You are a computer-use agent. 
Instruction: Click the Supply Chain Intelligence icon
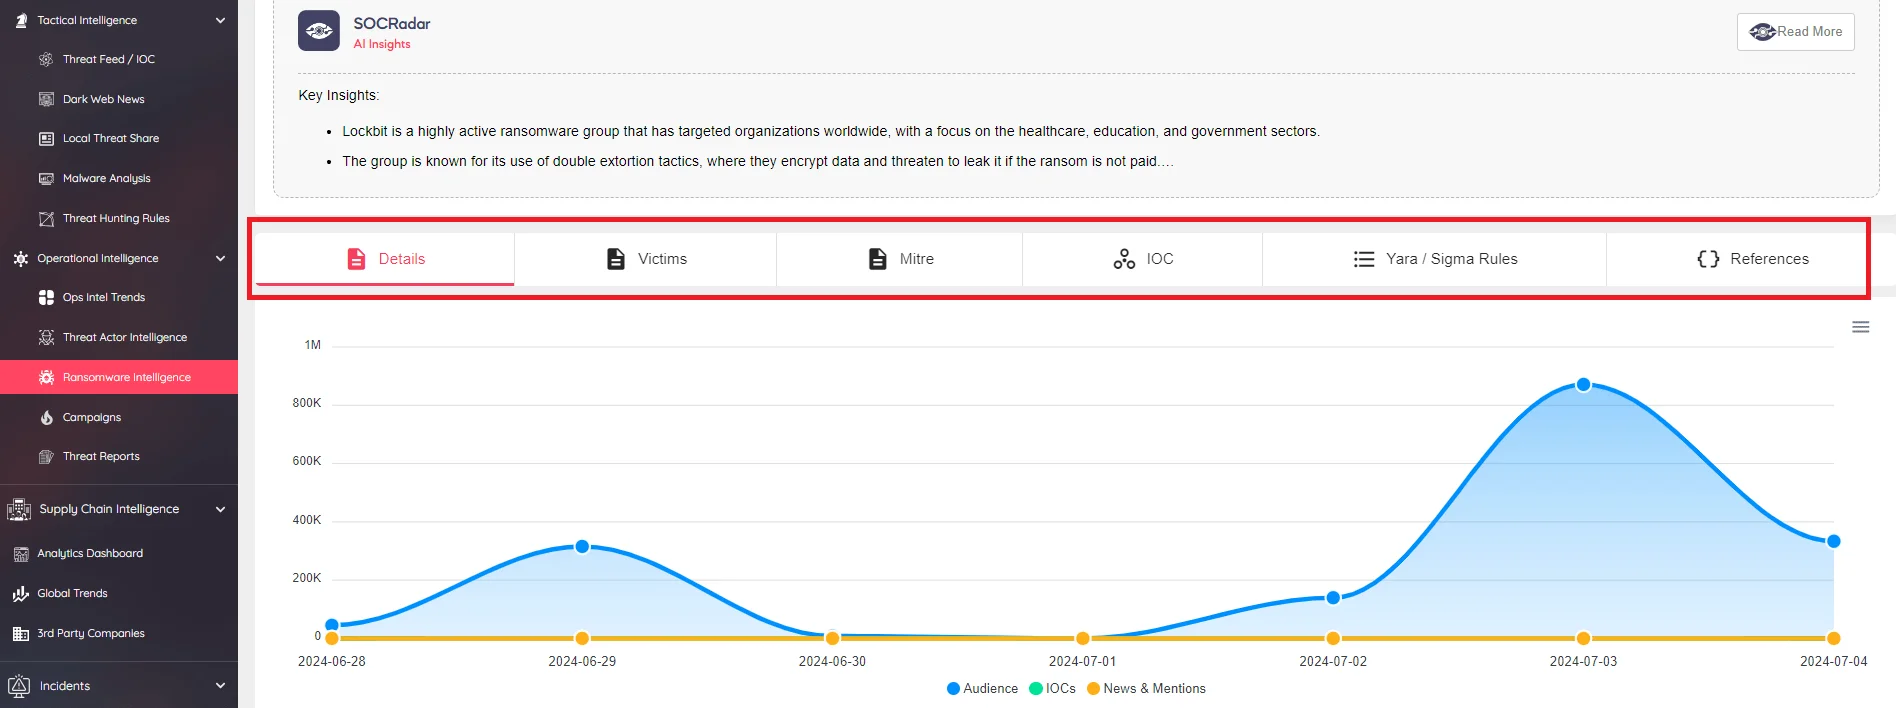point(19,509)
